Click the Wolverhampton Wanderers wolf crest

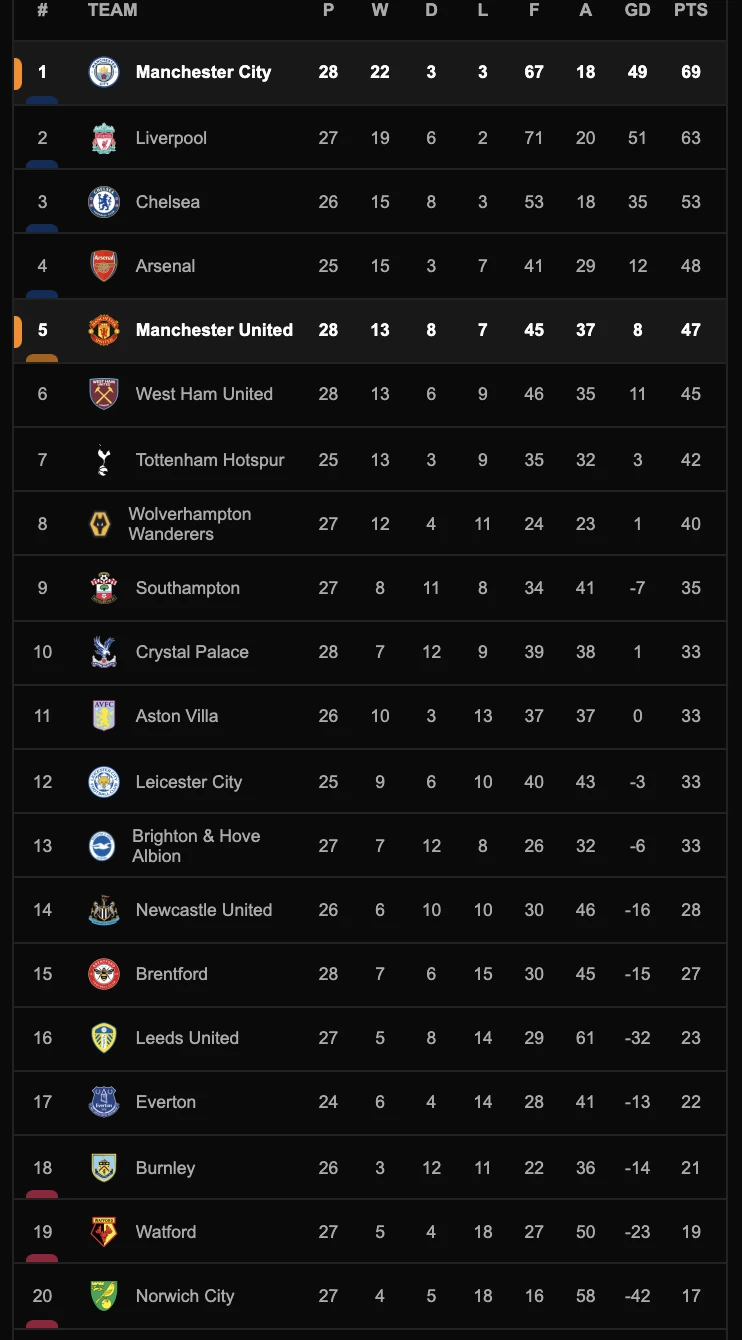point(100,524)
